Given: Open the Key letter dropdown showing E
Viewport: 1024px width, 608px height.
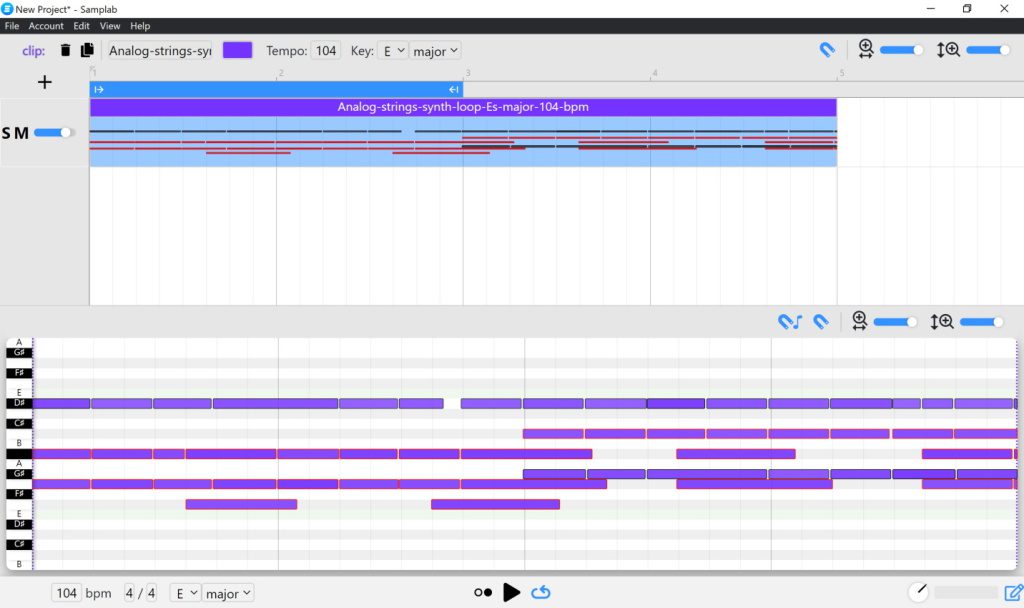Looking at the screenshot, I should (391, 49).
